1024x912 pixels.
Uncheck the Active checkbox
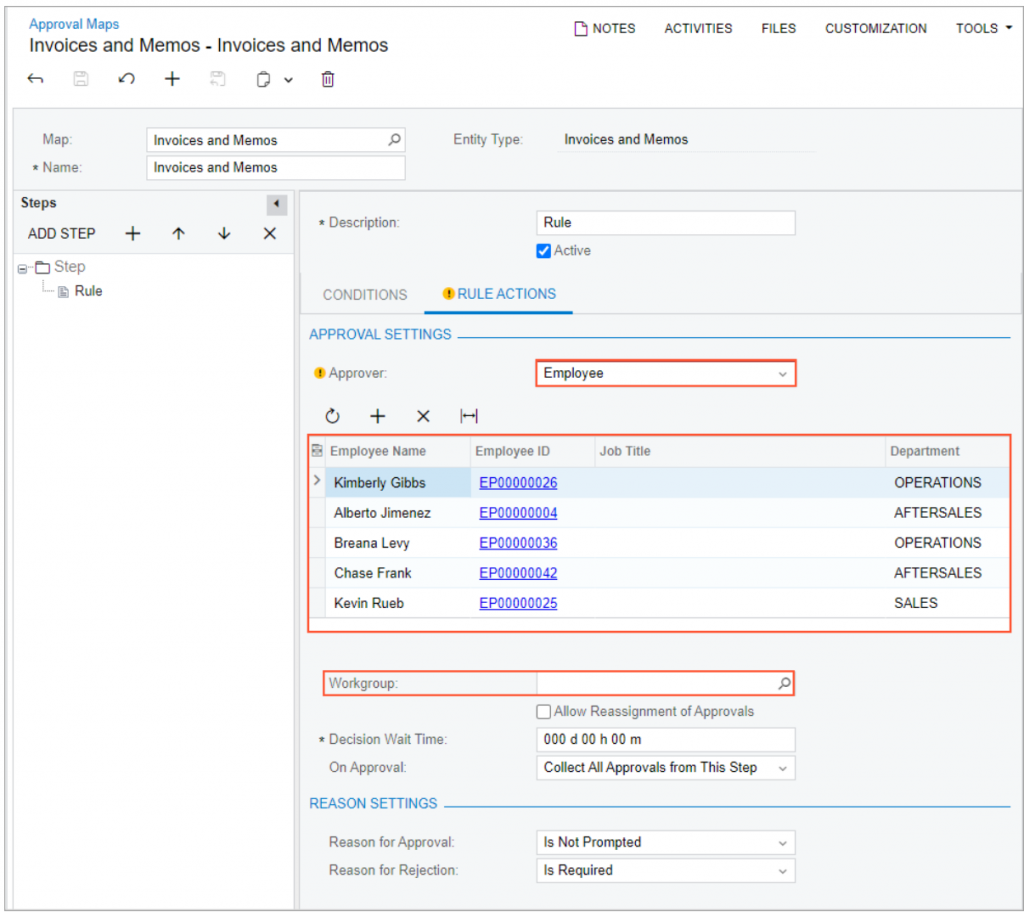(x=543, y=251)
